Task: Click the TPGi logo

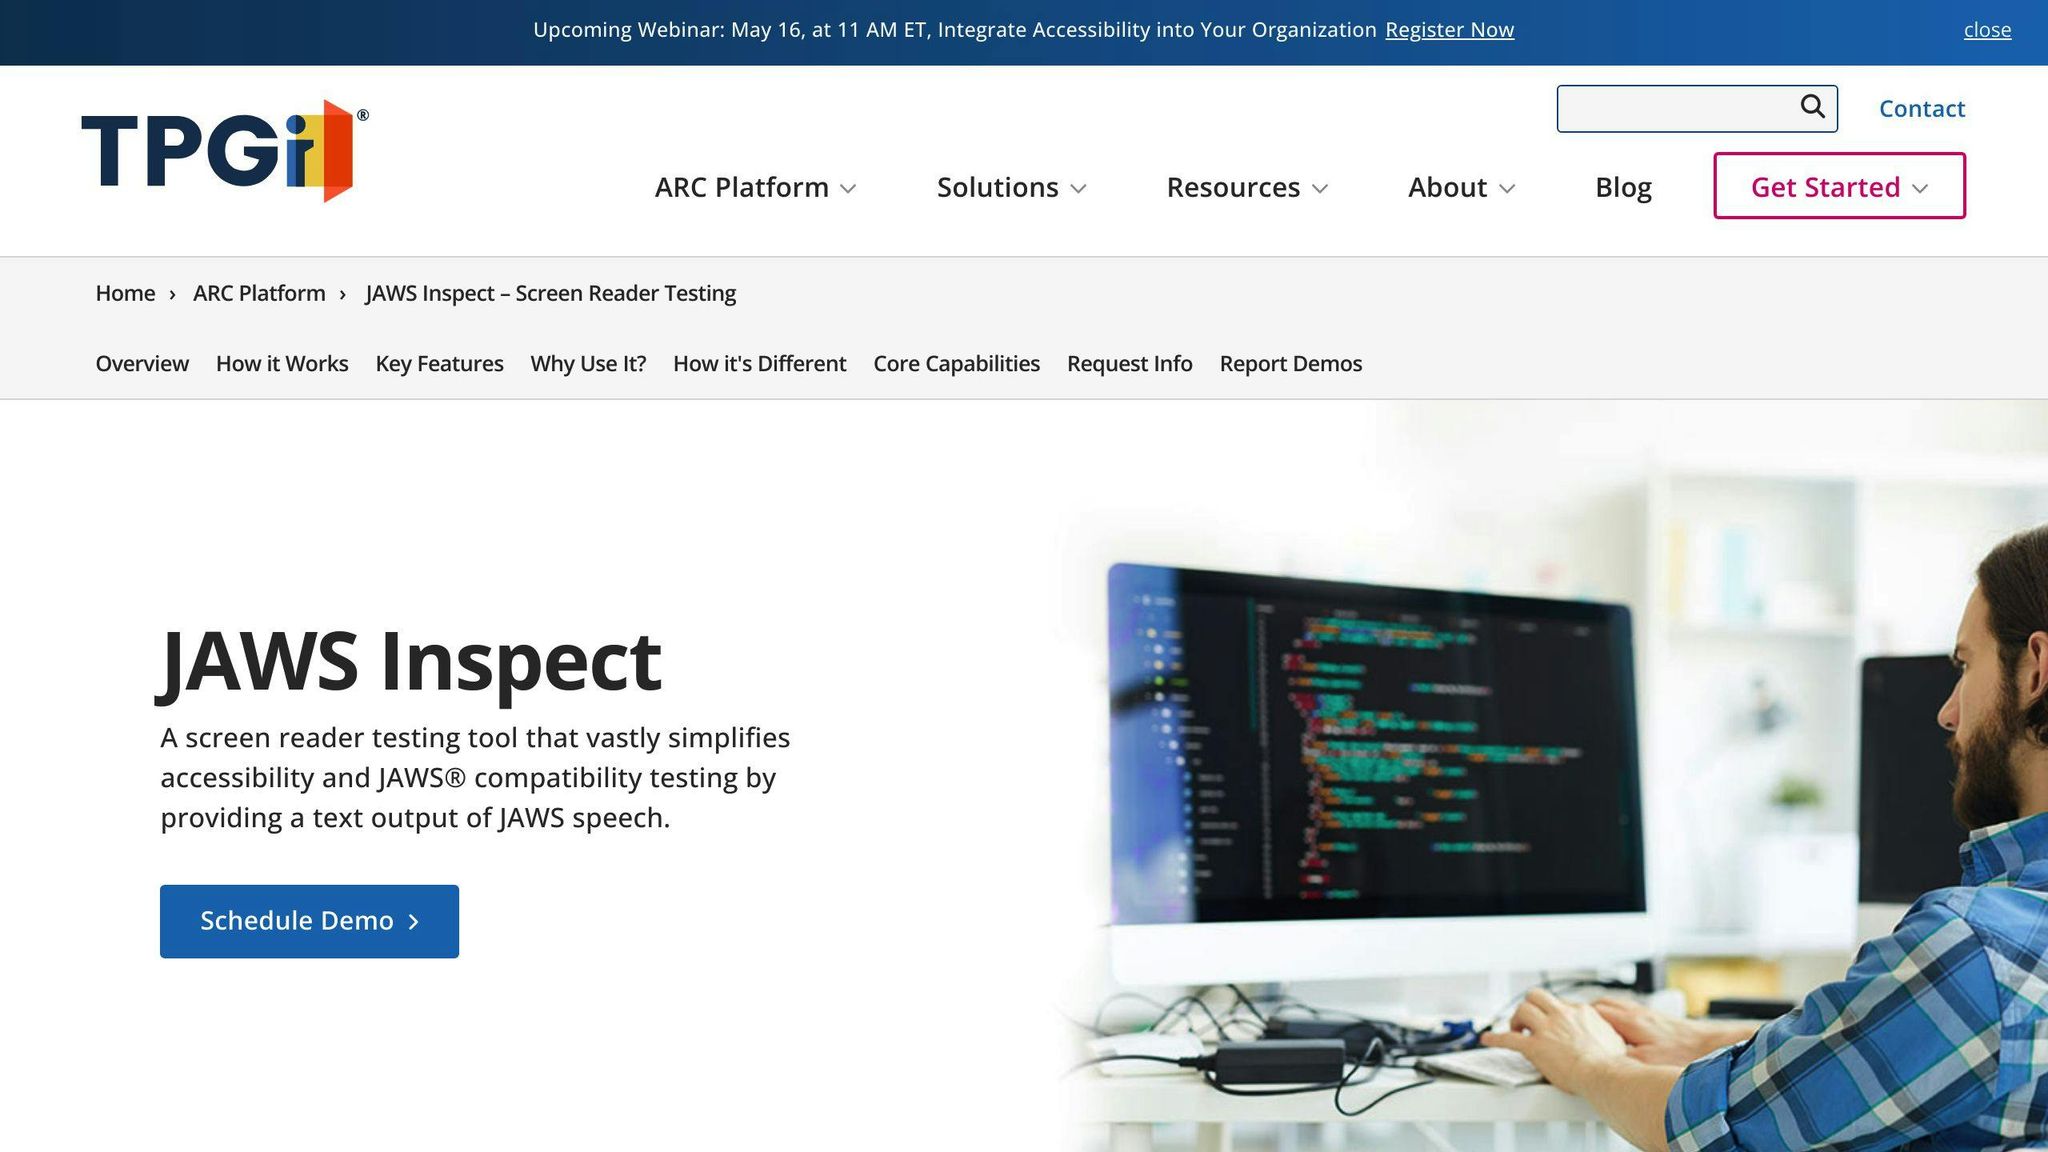Action: [225, 151]
